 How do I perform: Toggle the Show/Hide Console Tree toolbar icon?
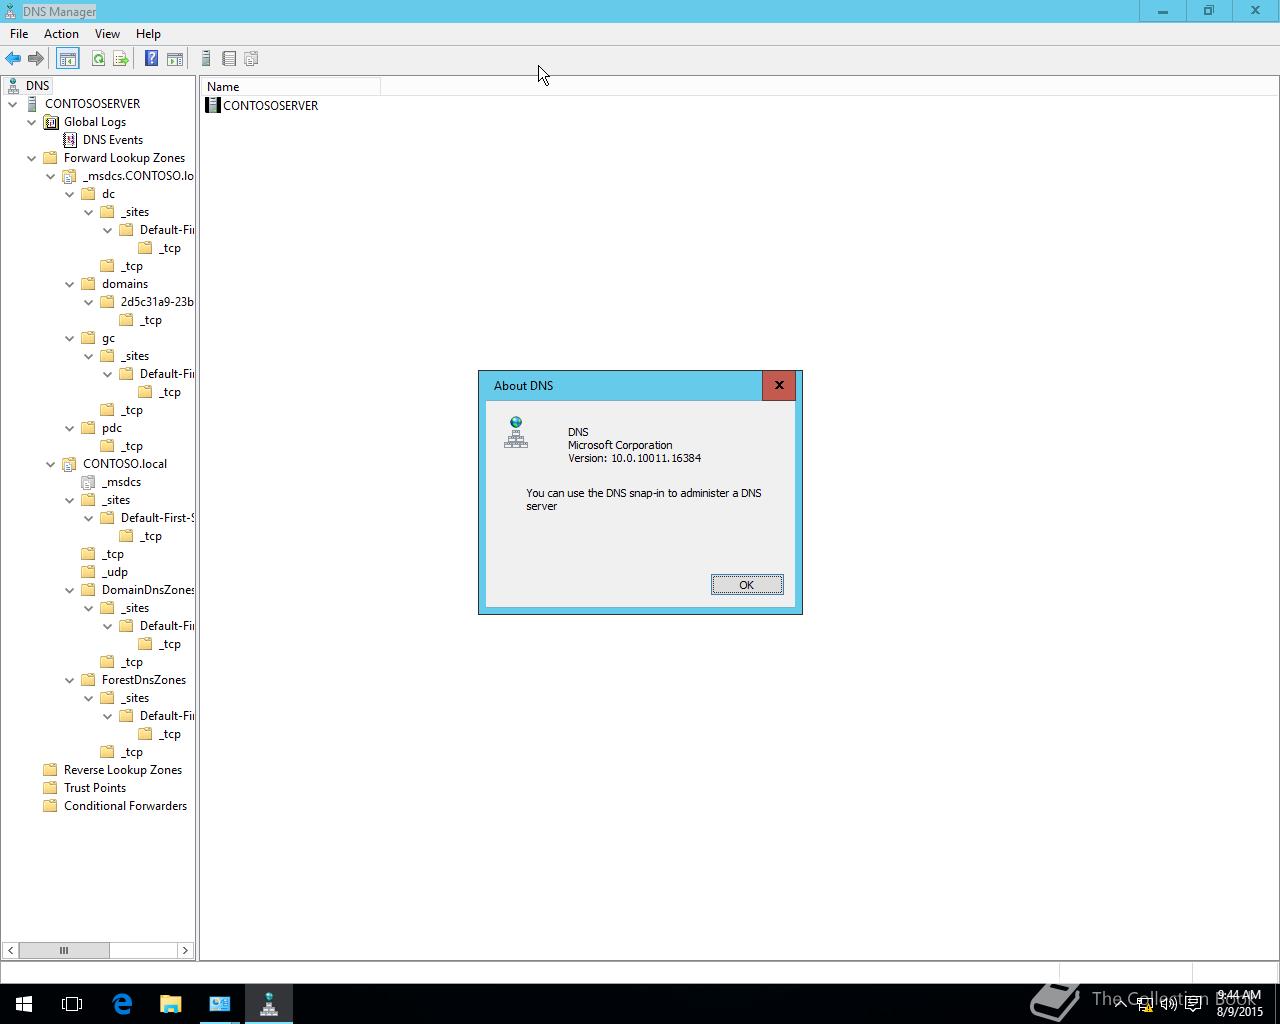(68, 59)
